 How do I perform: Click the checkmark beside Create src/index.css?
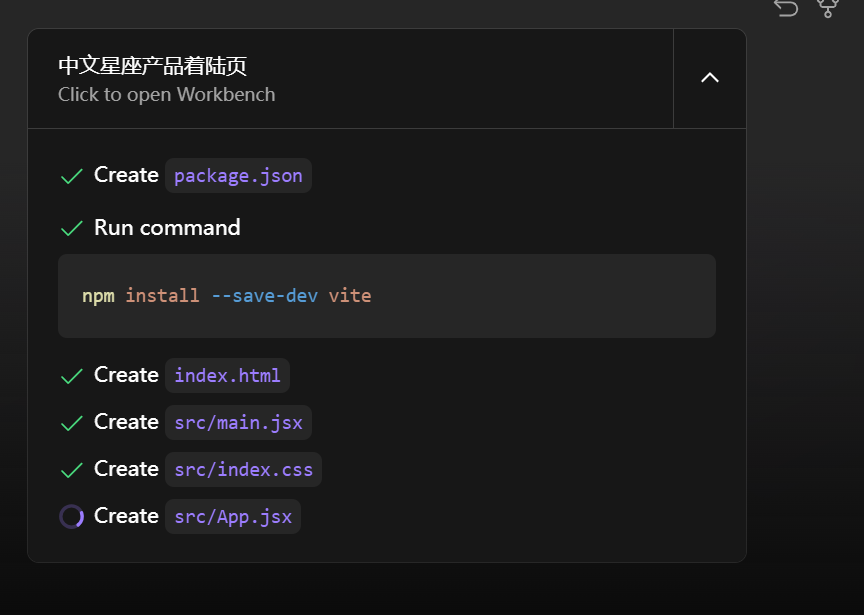(72, 470)
